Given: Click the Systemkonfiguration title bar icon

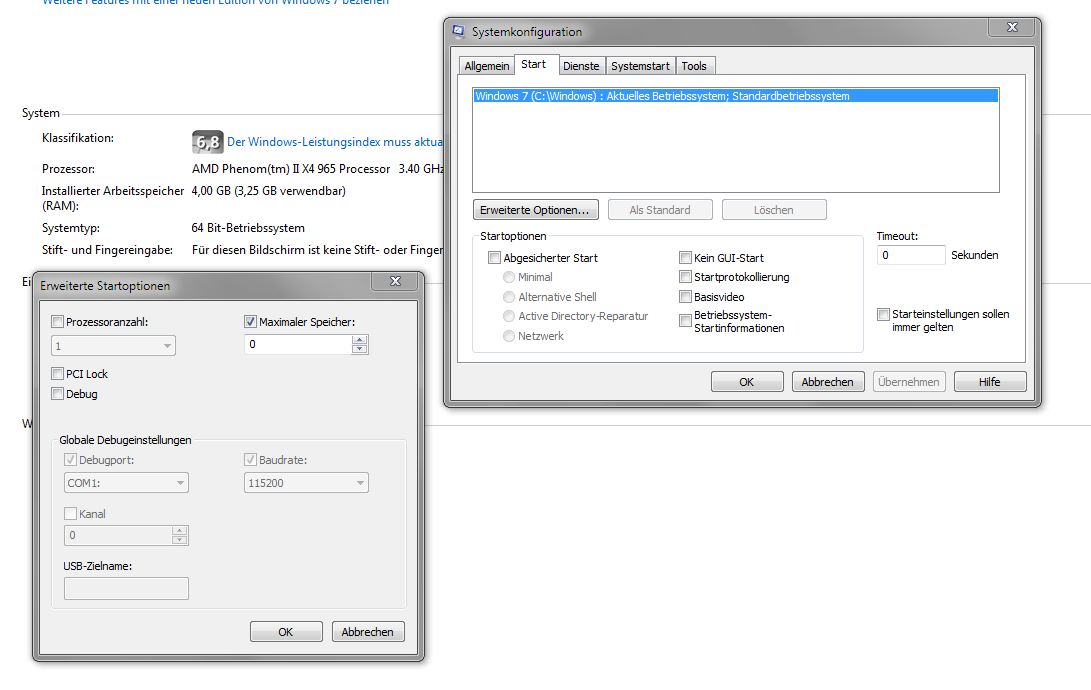Looking at the screenshot, I should (x=459, y=31).
